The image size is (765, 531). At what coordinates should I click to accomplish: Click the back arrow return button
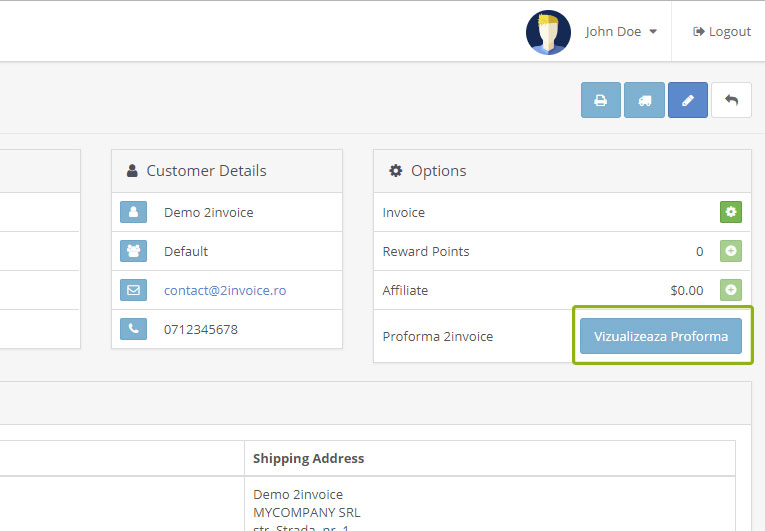click(731, 100)
